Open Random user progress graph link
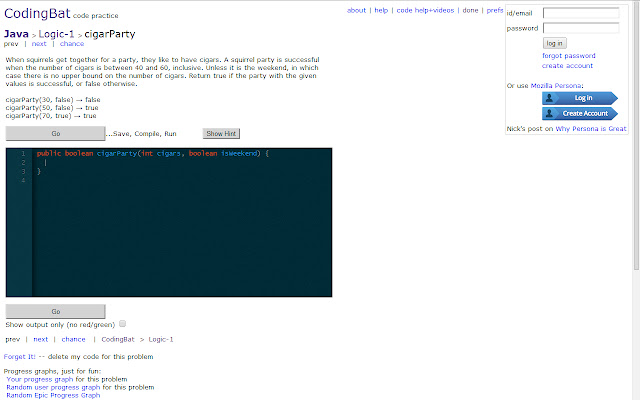 coord(53,387)
